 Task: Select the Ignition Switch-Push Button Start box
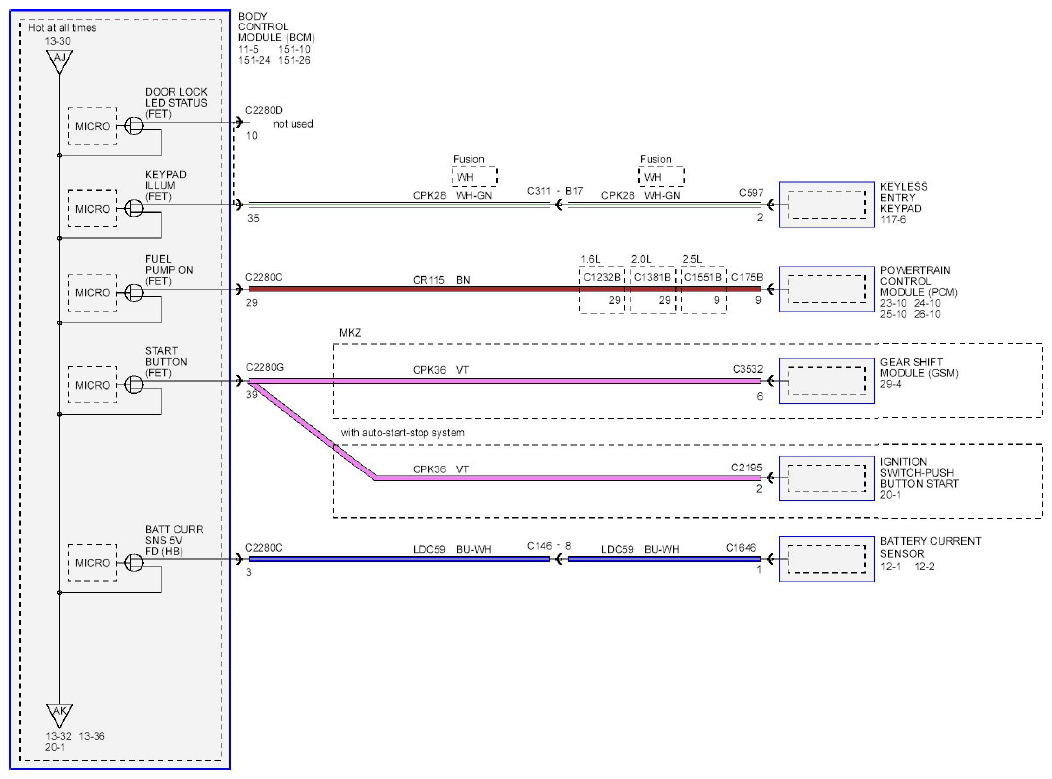click(x=827, y=478)
